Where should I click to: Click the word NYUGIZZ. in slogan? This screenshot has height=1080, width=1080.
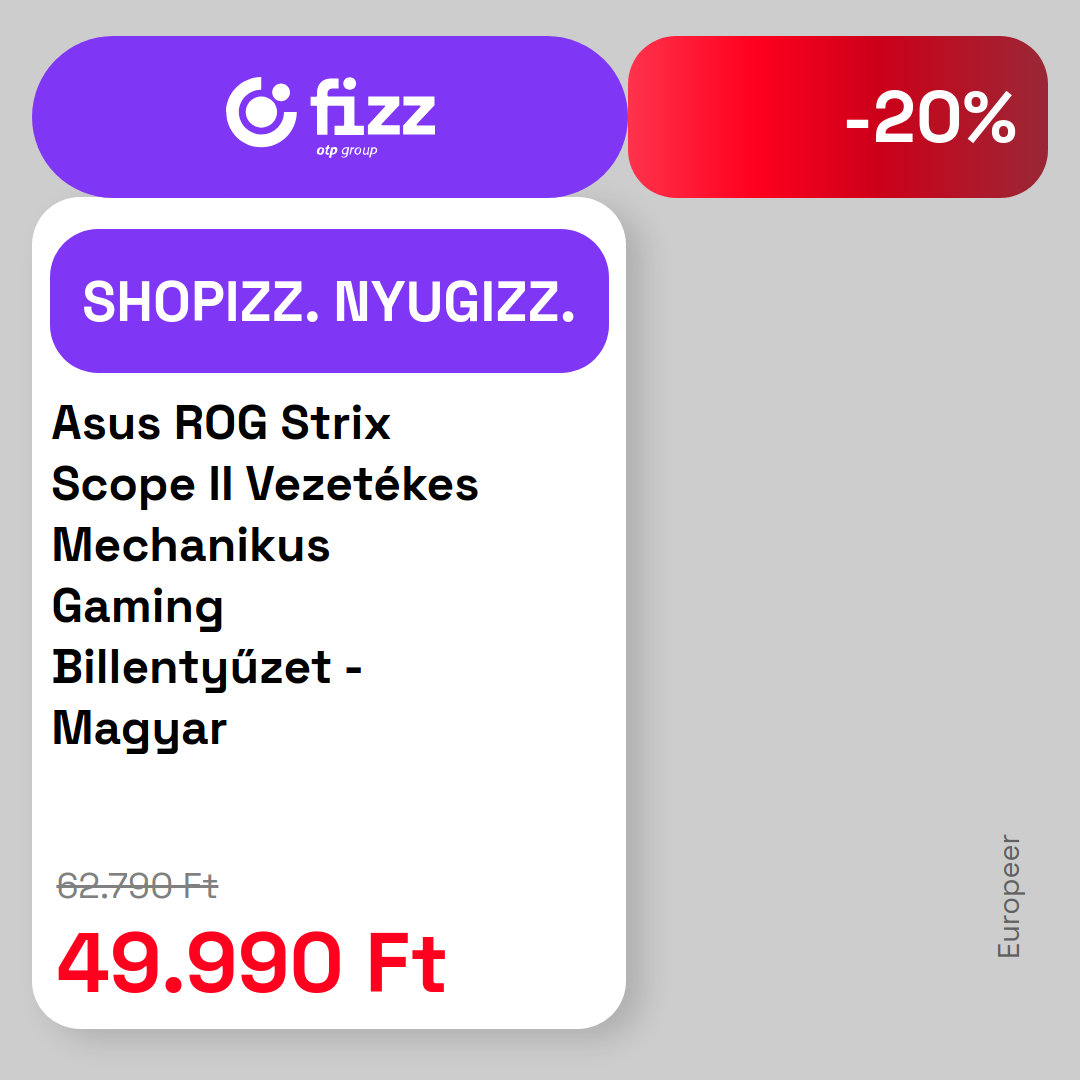point(455,302)
